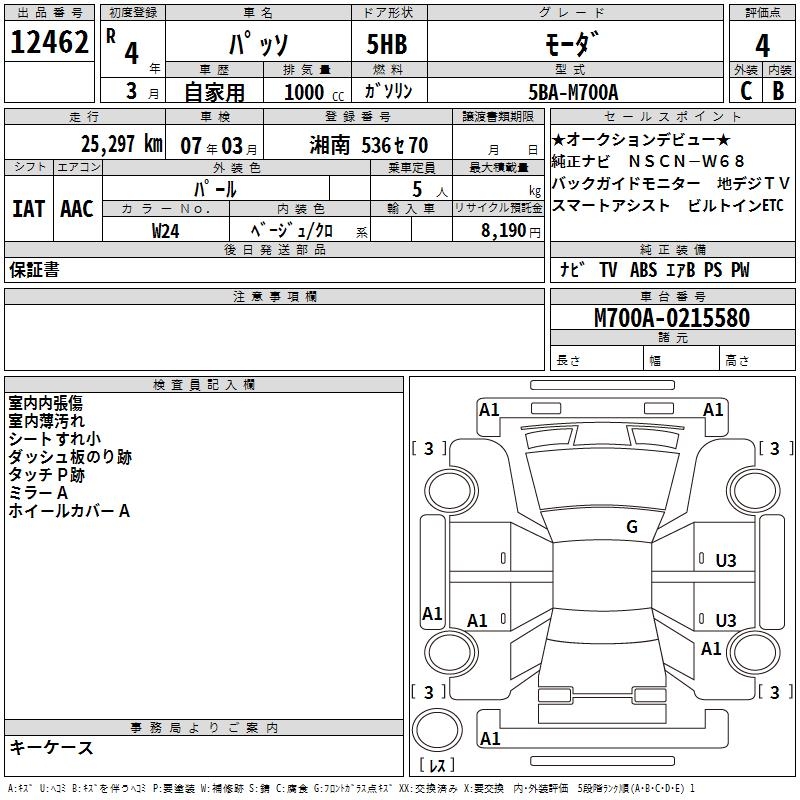This screenshot has height=800, width=800.
Task: Select 保証書 under later-shipped parts
Action: [x=34, y=270]
